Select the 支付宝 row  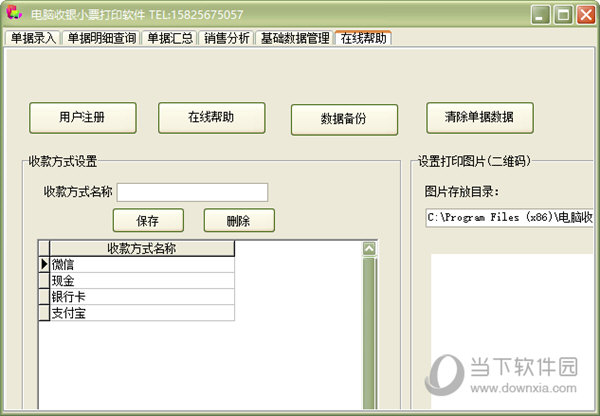tap(142, 313)
